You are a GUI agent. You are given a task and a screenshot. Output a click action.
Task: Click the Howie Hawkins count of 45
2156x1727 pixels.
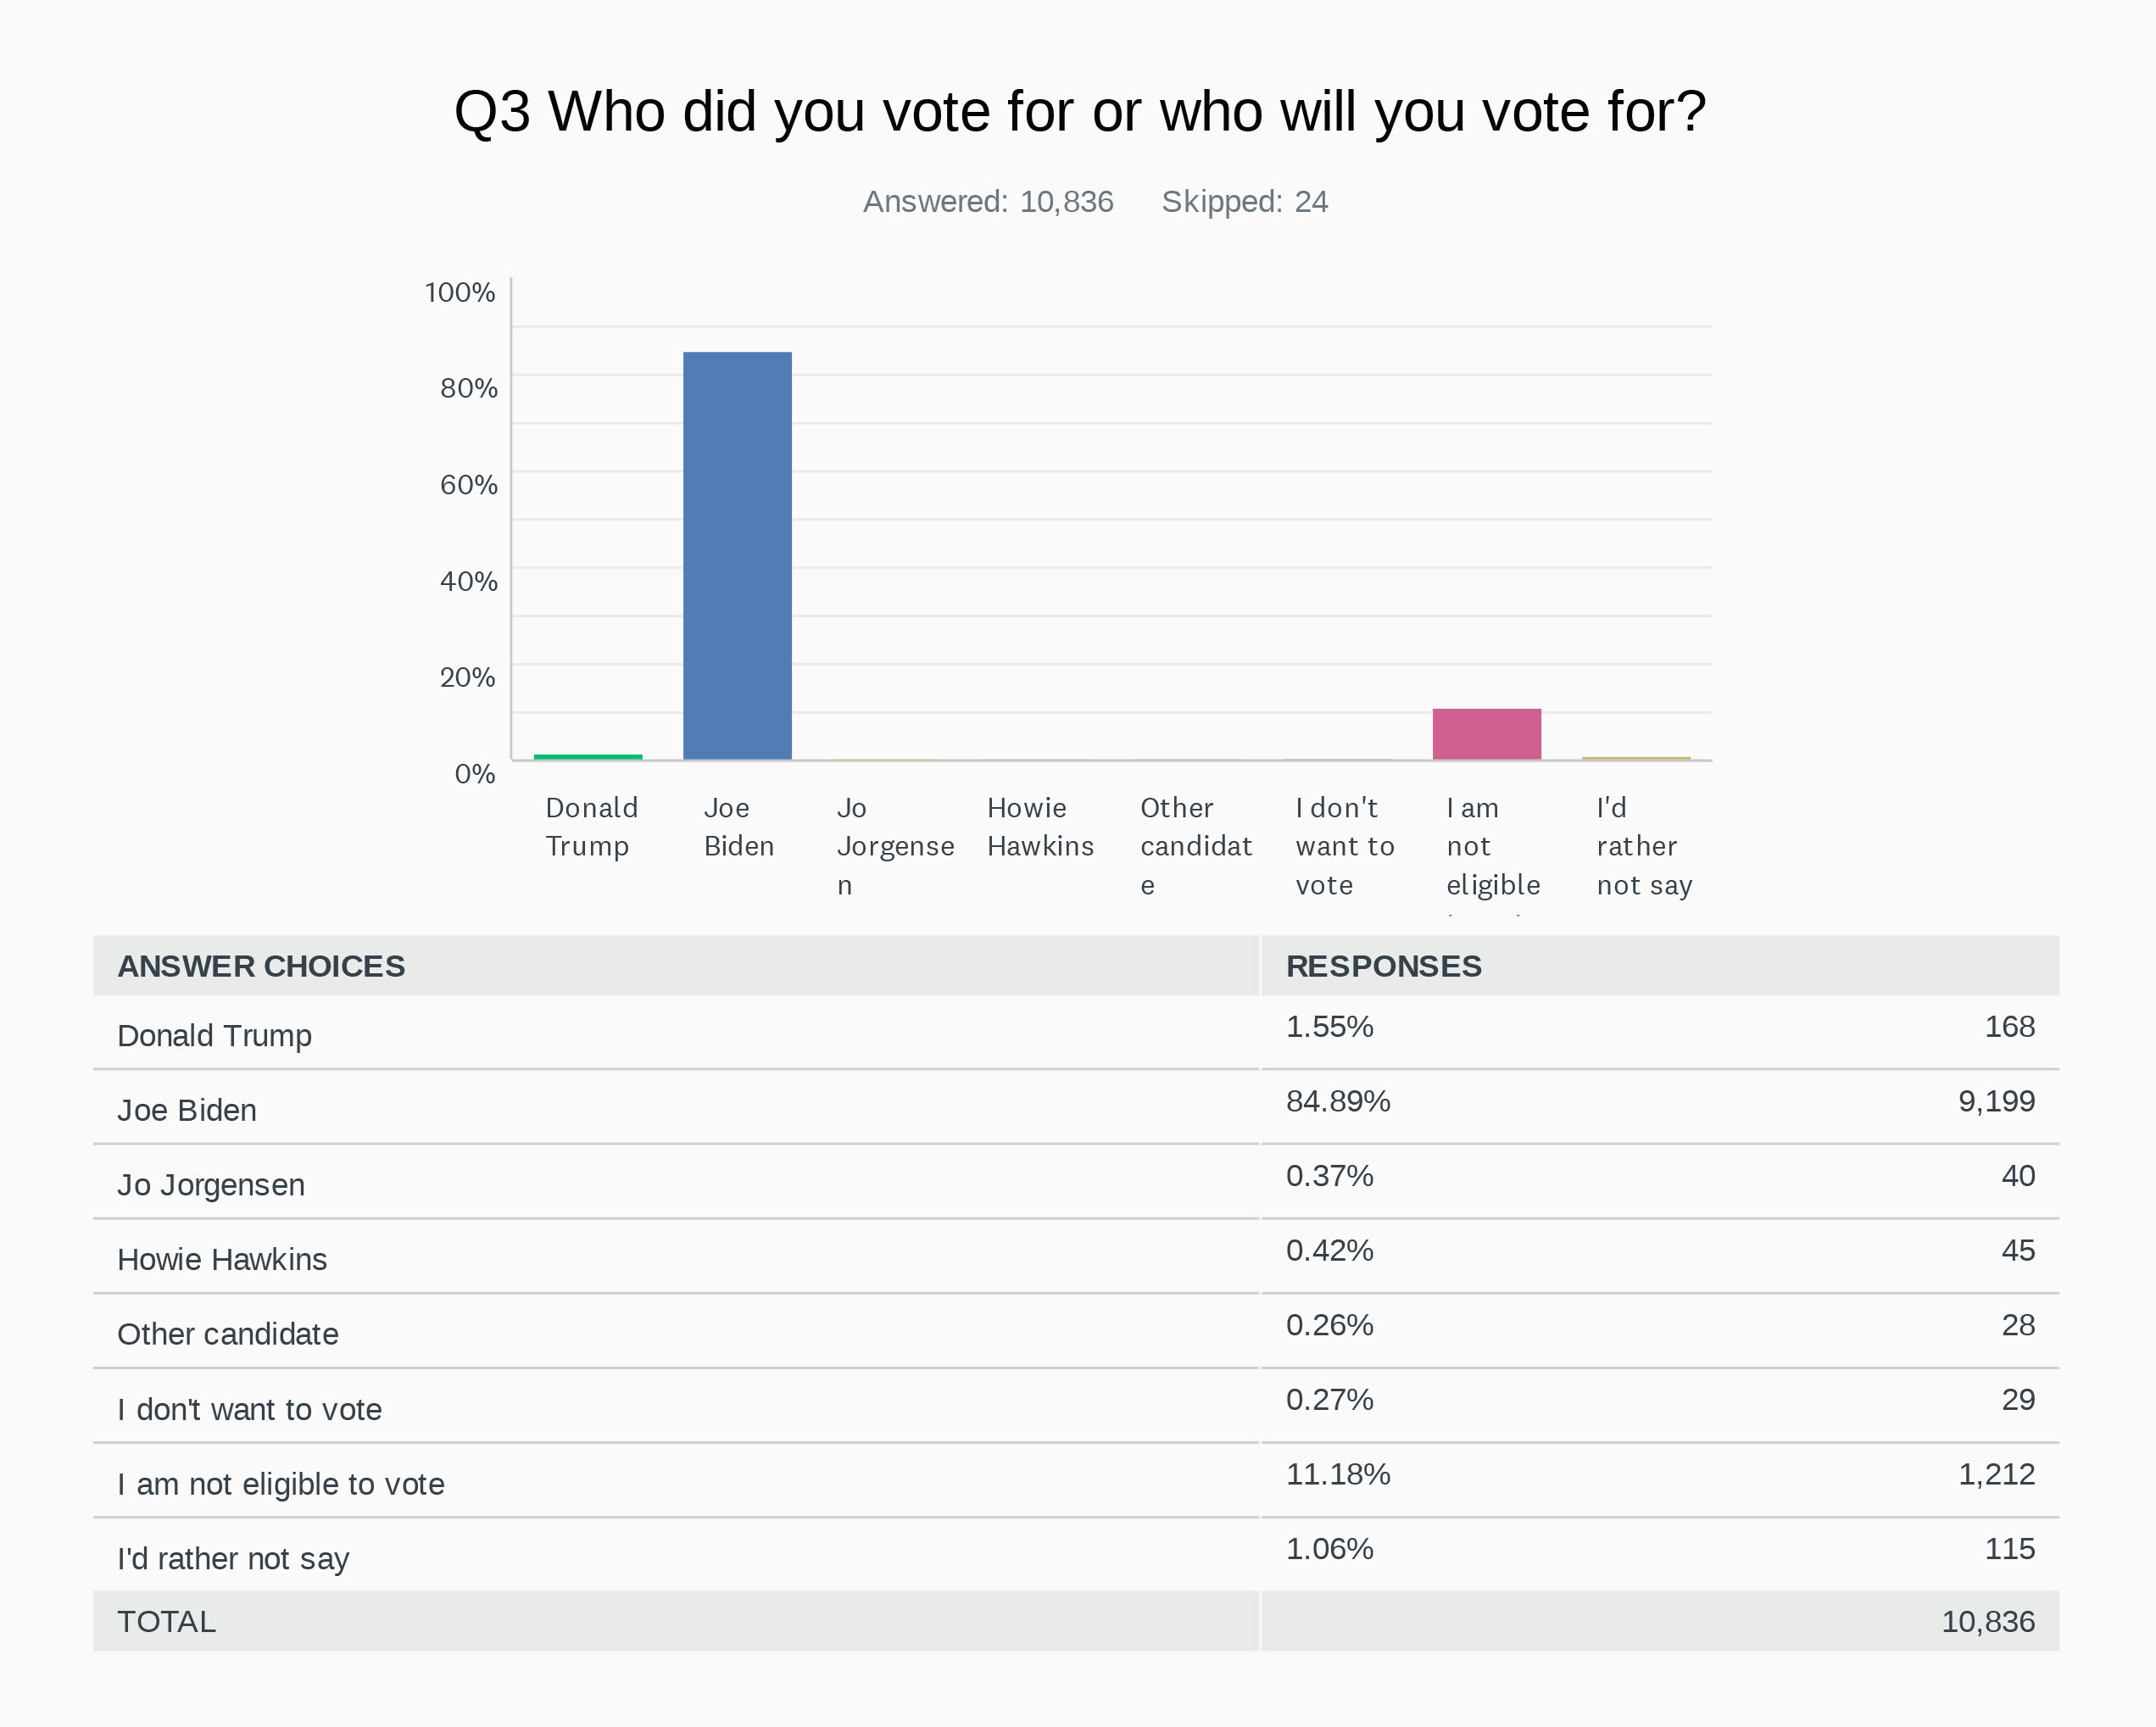click(x=2017, y=1250)
